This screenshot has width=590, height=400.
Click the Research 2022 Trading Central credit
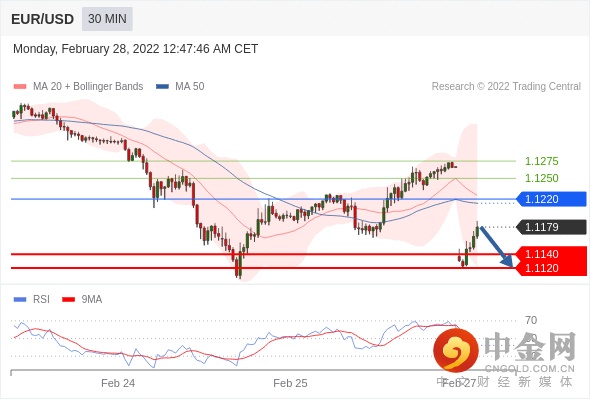[x=506, y=87]
